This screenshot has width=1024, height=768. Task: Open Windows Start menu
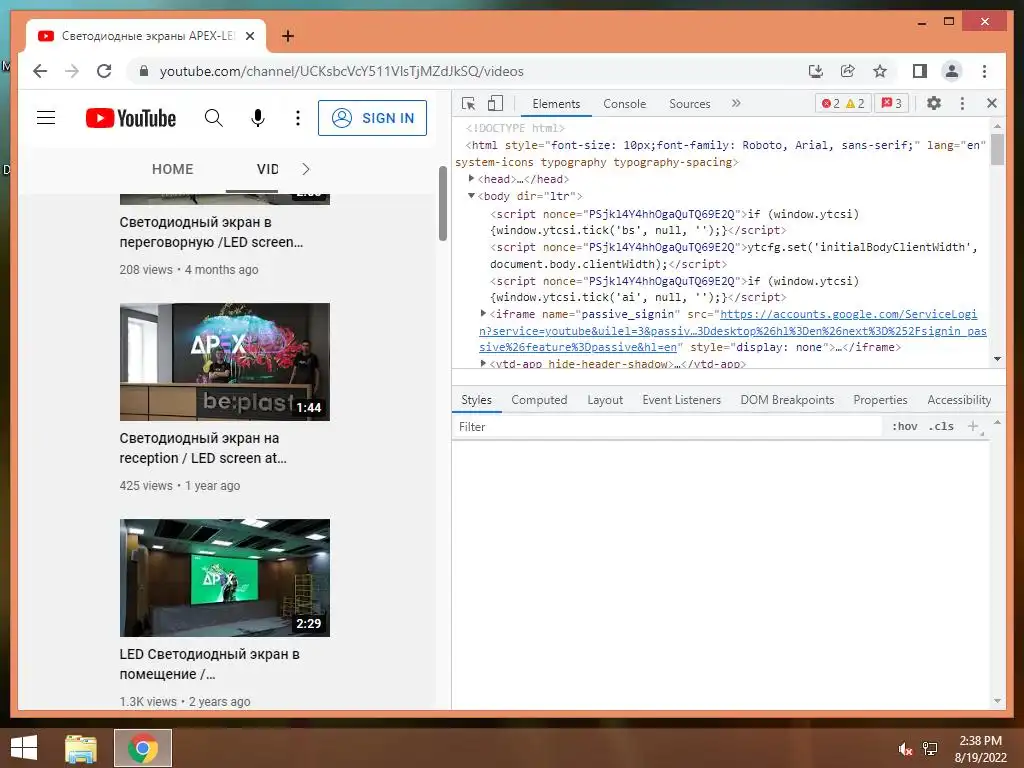24,748
